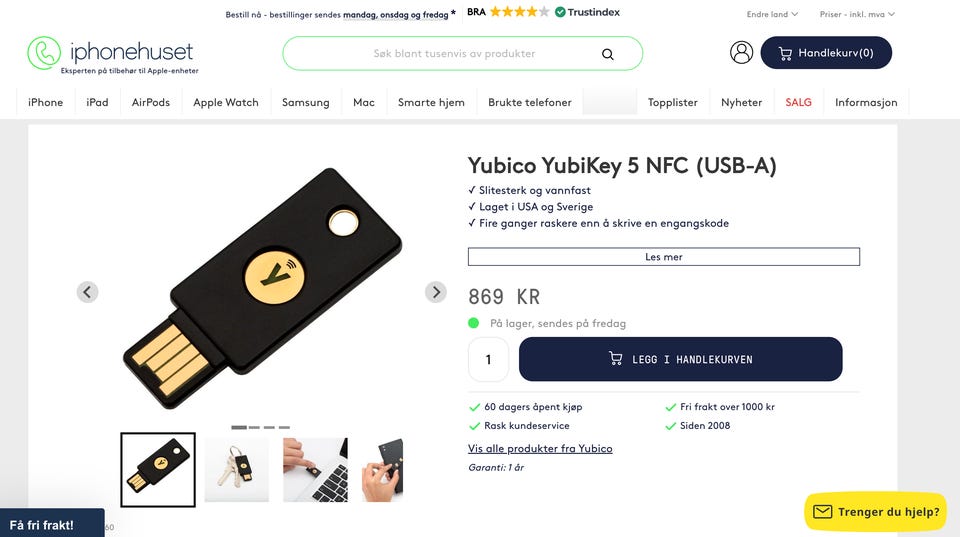Open the Trenger du hjelp chat
Screen dimensions: 960x537
(x=876, y=511)
